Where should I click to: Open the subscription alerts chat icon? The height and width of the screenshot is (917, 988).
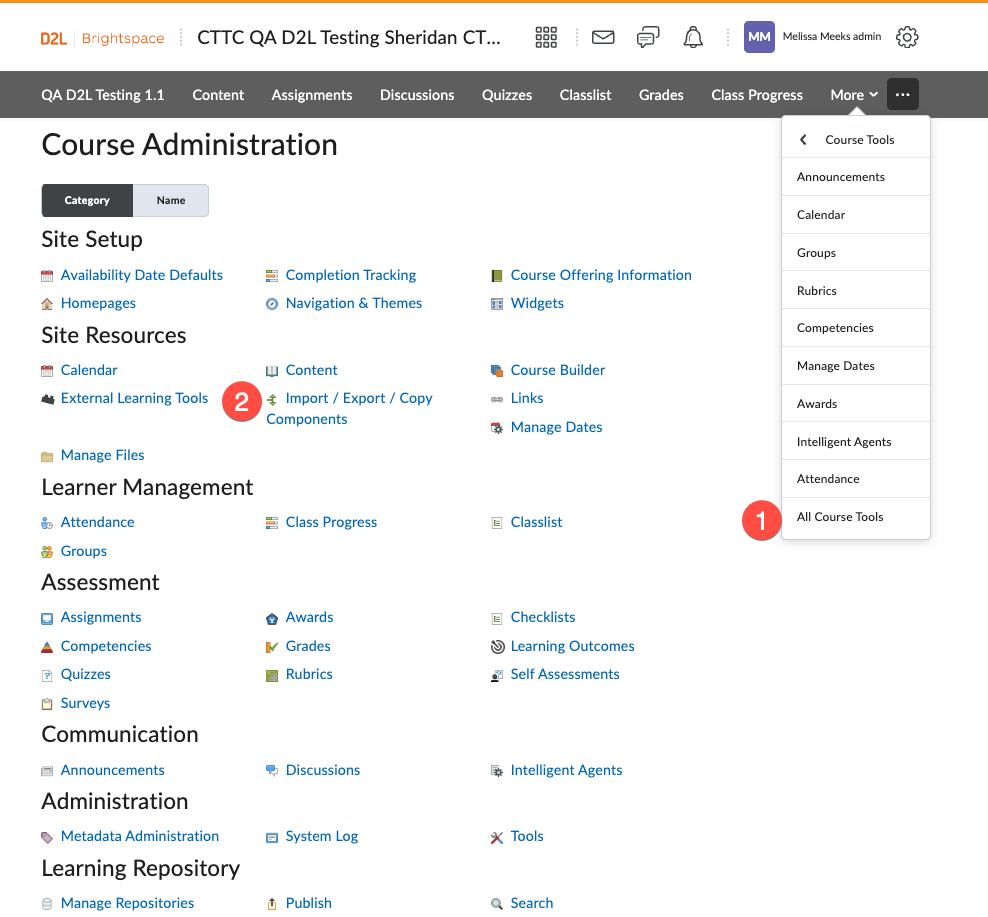pos(648,38)
